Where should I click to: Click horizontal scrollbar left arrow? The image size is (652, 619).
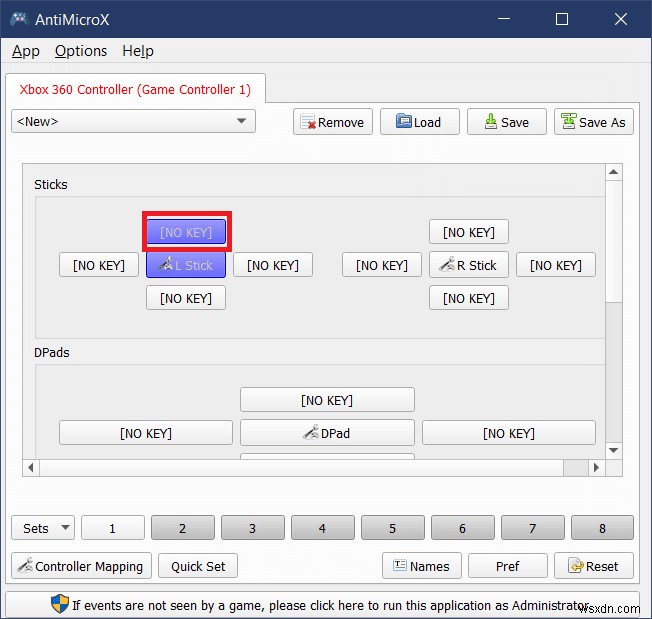pyautogui.click(x=31, y=468)
